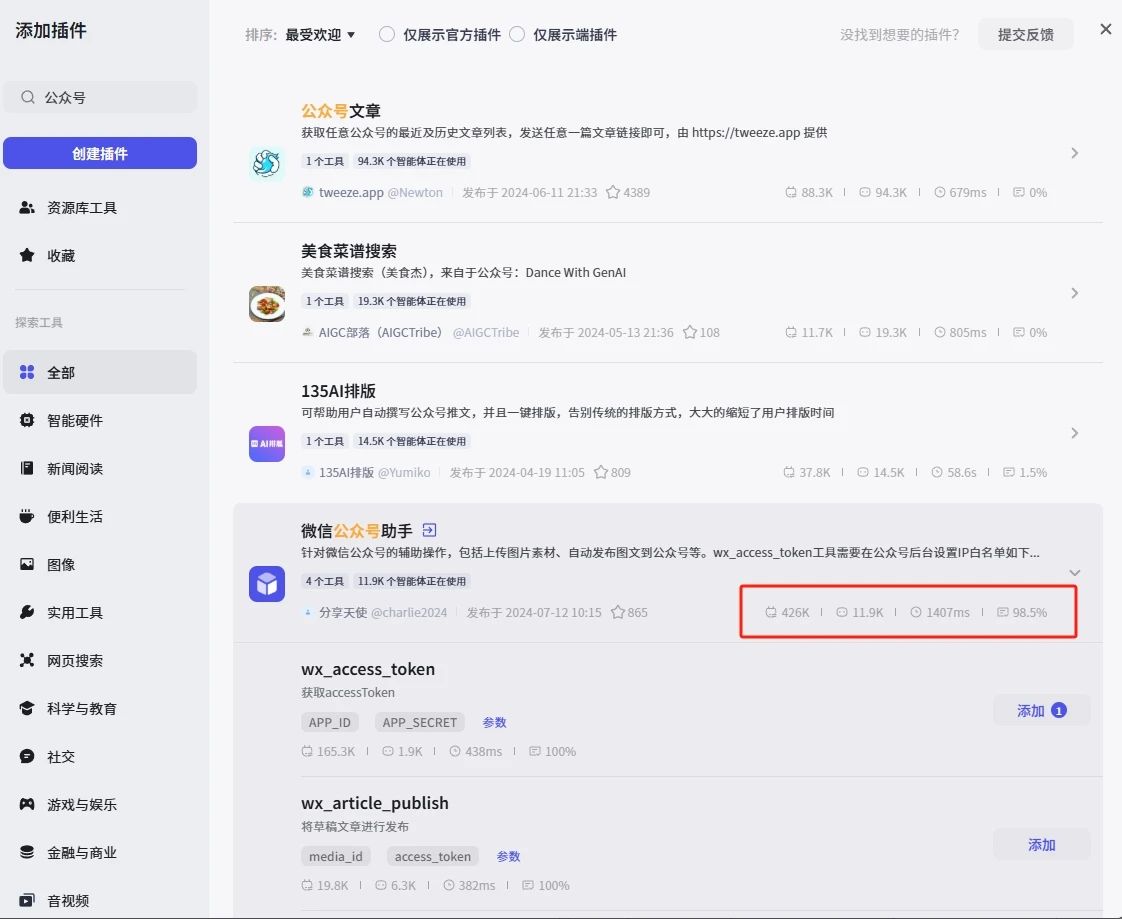Click the 创建插件 button
The width and height of the screenshot is (1122, 919).
tap(100, 153)
